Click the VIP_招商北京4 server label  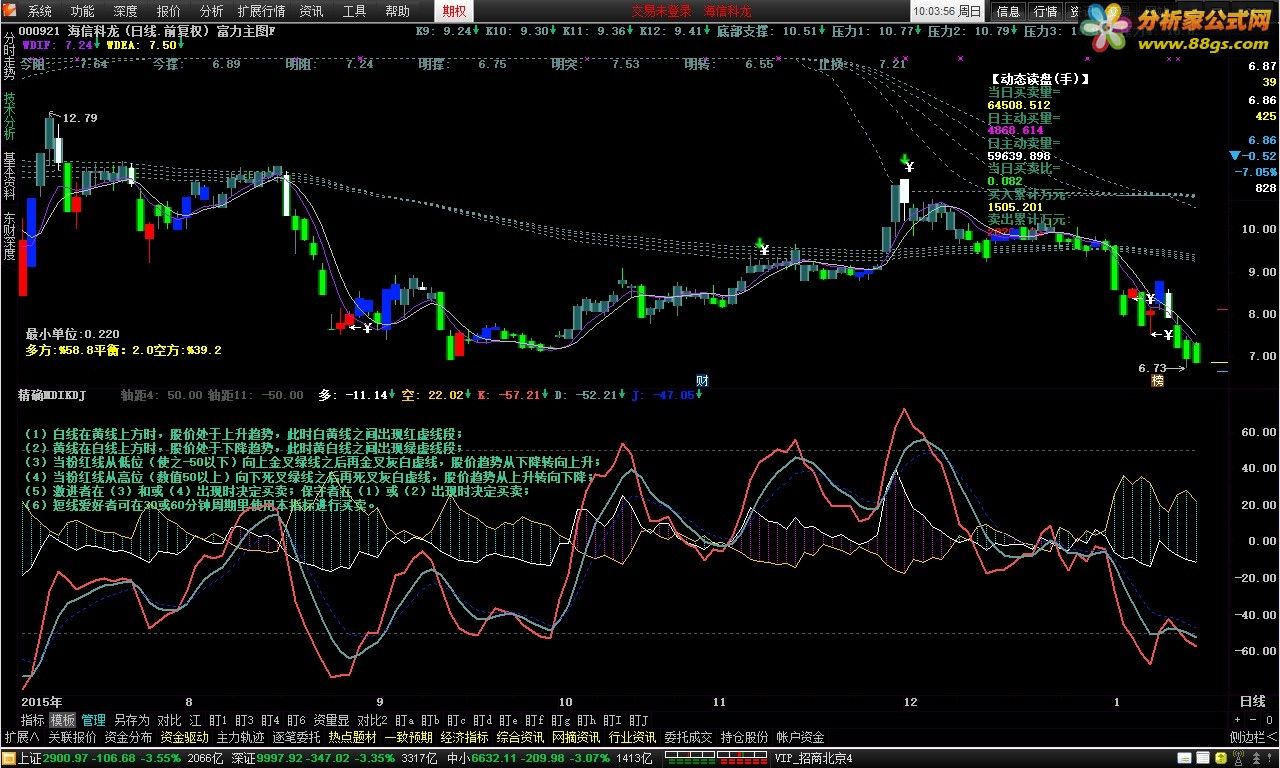tap(812, 759)
